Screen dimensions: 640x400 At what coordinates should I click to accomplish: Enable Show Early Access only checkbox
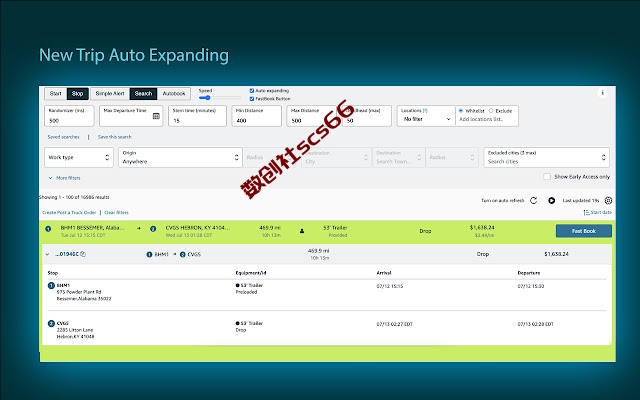[547, 176]
